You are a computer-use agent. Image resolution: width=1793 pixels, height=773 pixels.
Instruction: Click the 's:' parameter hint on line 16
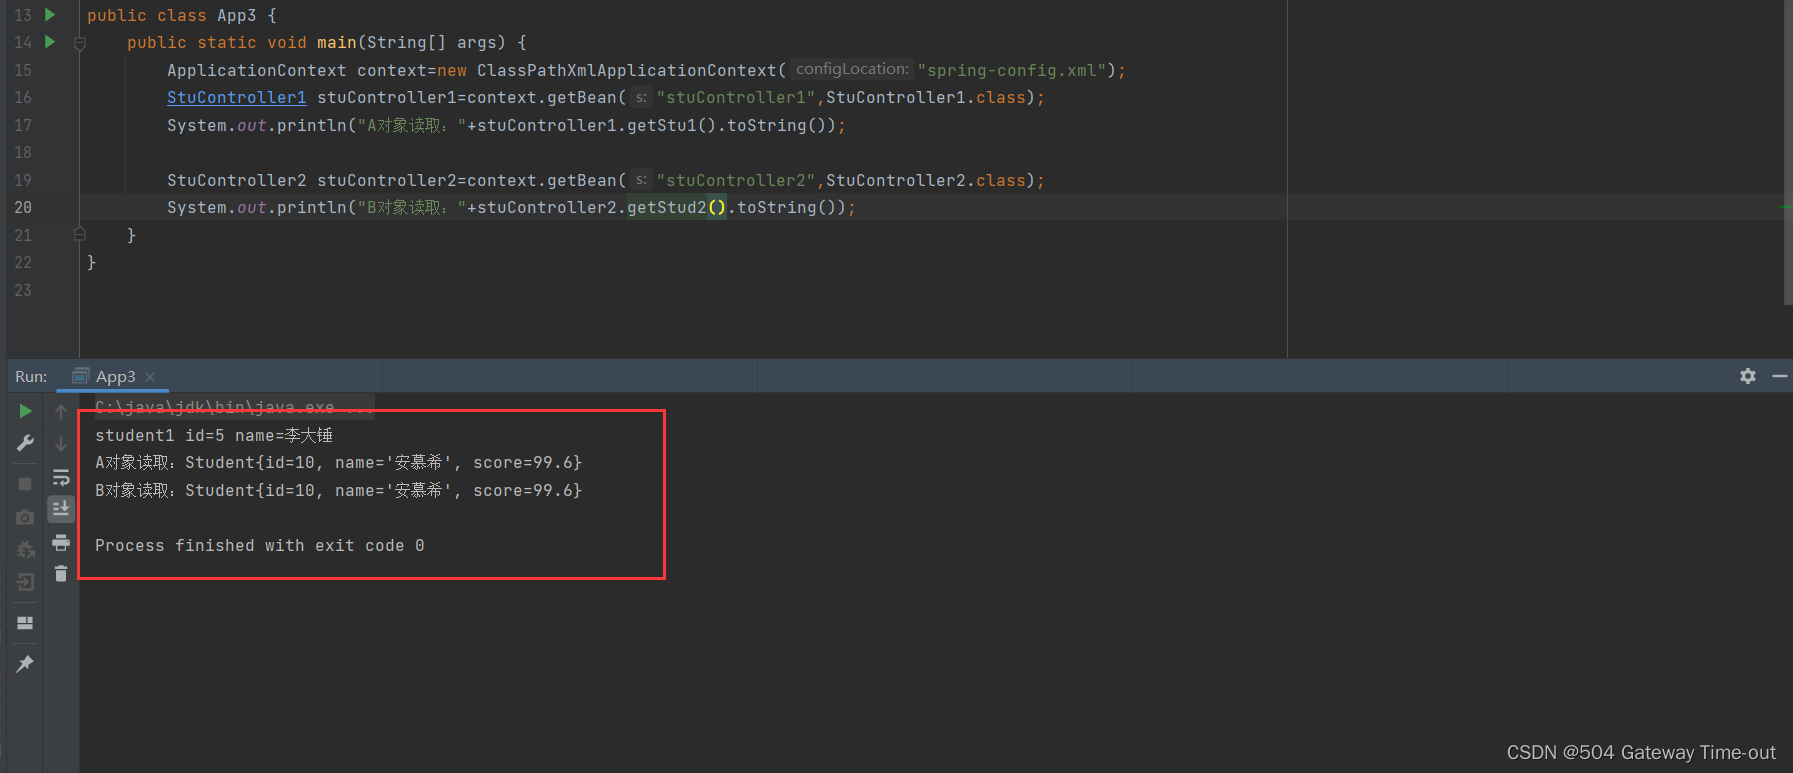coord(641,97)
